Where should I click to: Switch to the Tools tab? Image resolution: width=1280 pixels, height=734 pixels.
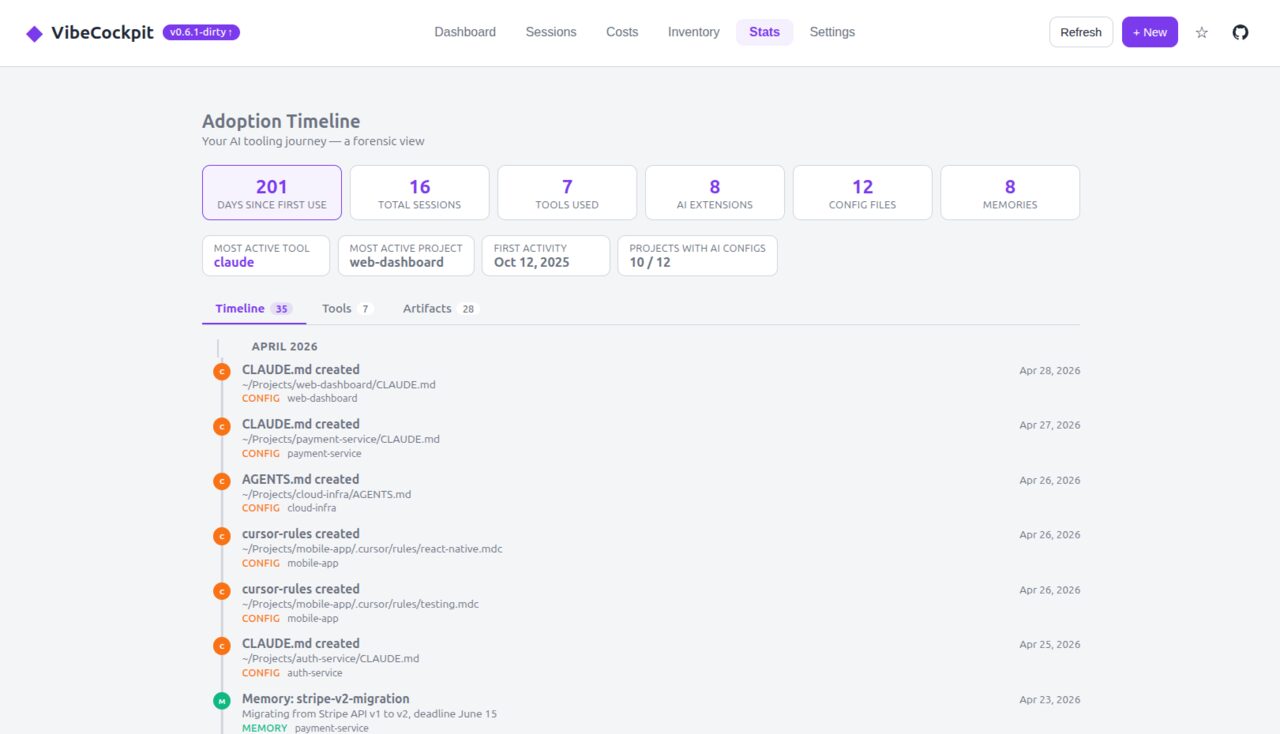(335, 308)
